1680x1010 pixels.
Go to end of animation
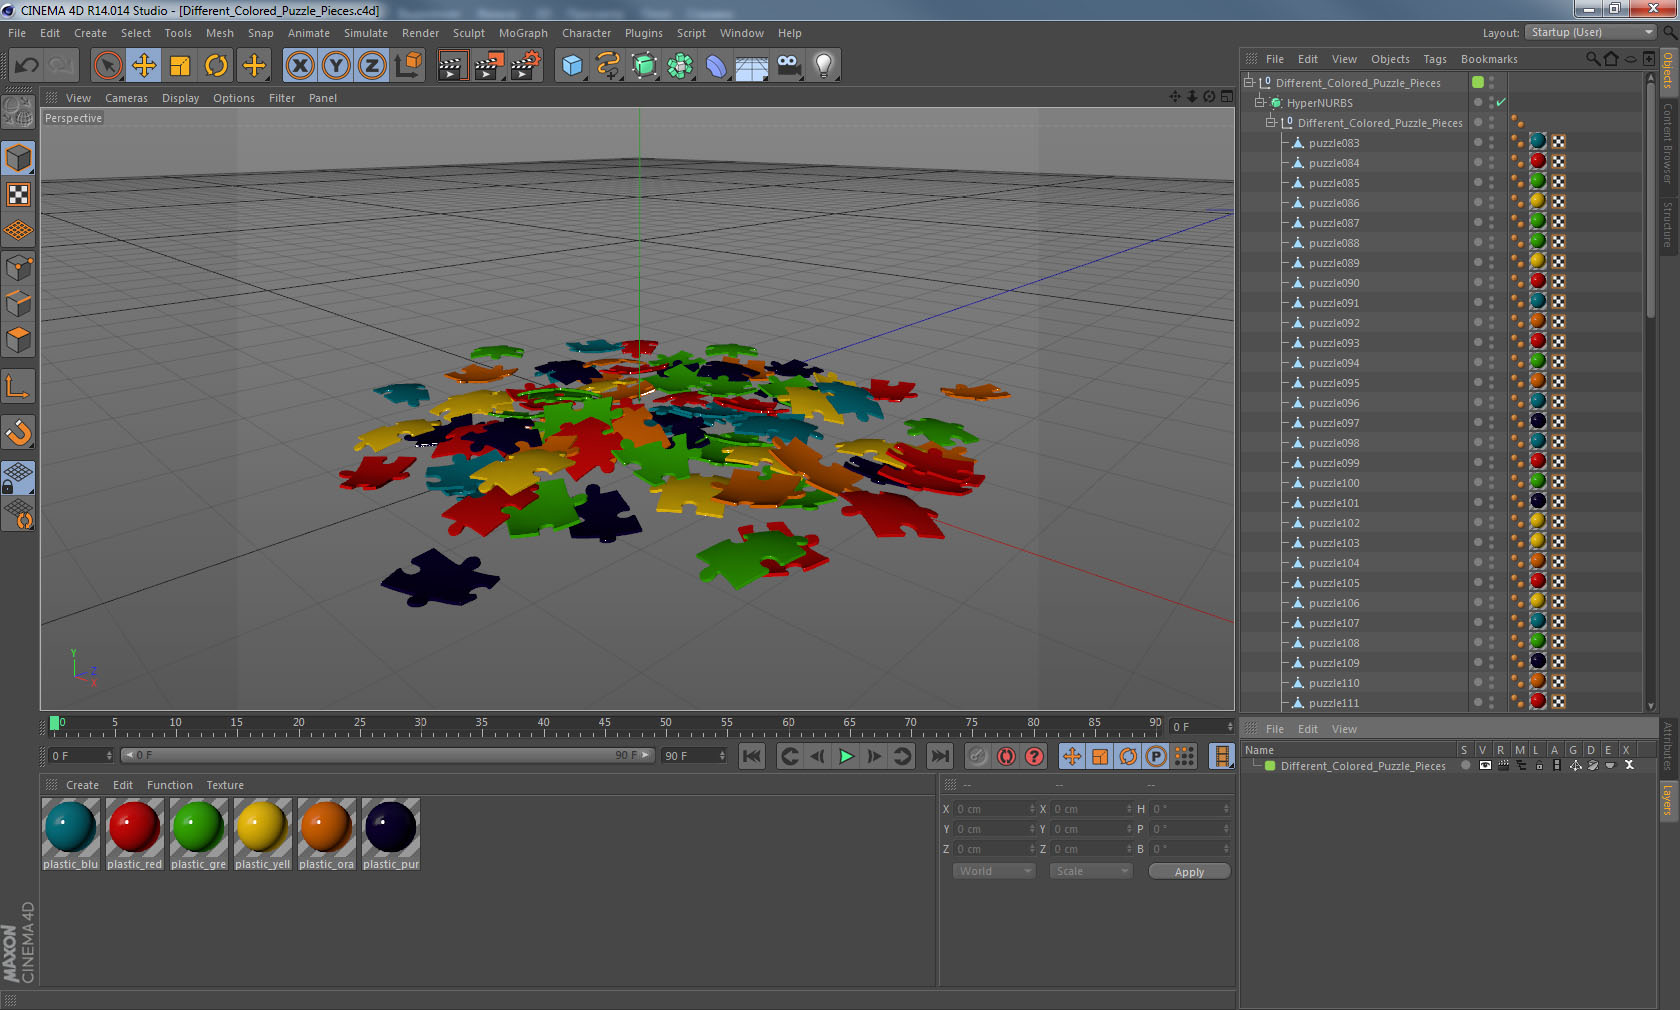click(940, 756)
